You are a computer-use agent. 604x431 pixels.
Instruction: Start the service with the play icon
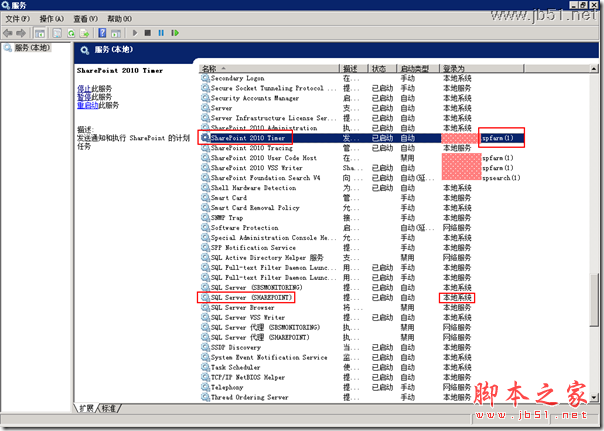pyautogui.click(x=135, y=33)
